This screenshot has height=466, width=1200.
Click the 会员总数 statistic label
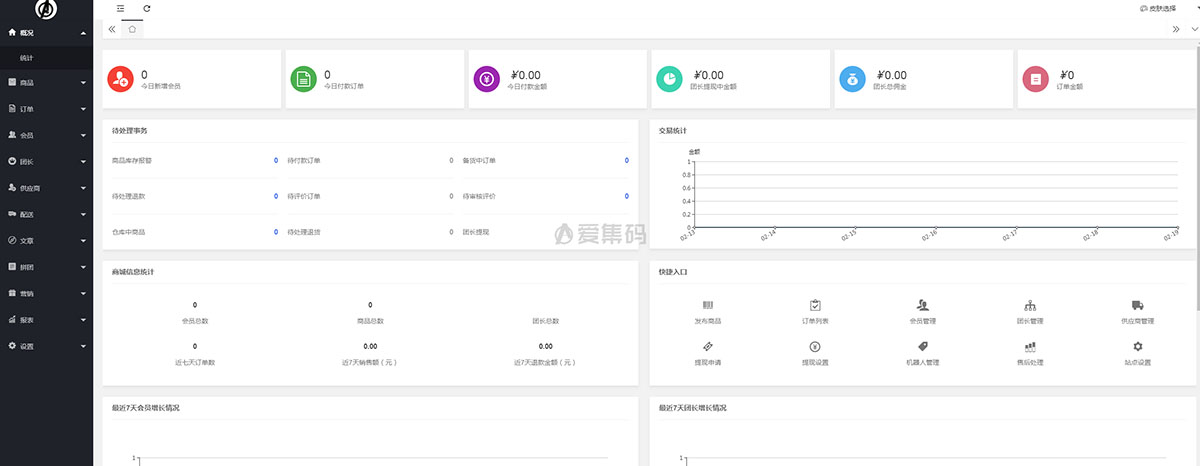pyautogui.click(x=195, y=321)
